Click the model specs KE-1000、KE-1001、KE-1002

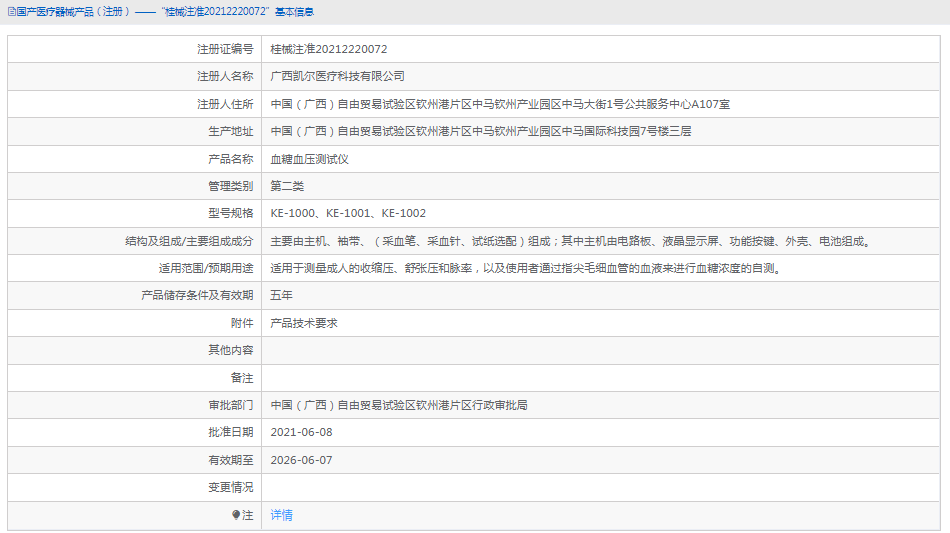(x=348, y=213)
